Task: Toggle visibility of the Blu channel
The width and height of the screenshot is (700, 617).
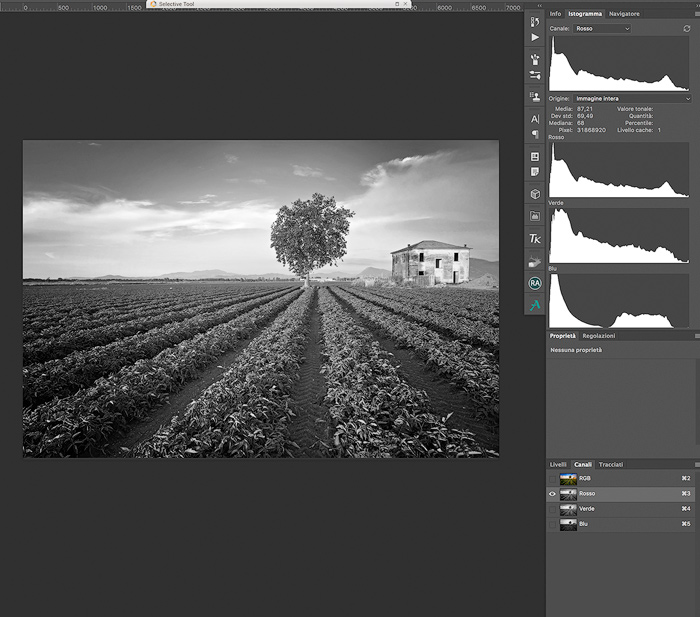Action: click(552, 523)
